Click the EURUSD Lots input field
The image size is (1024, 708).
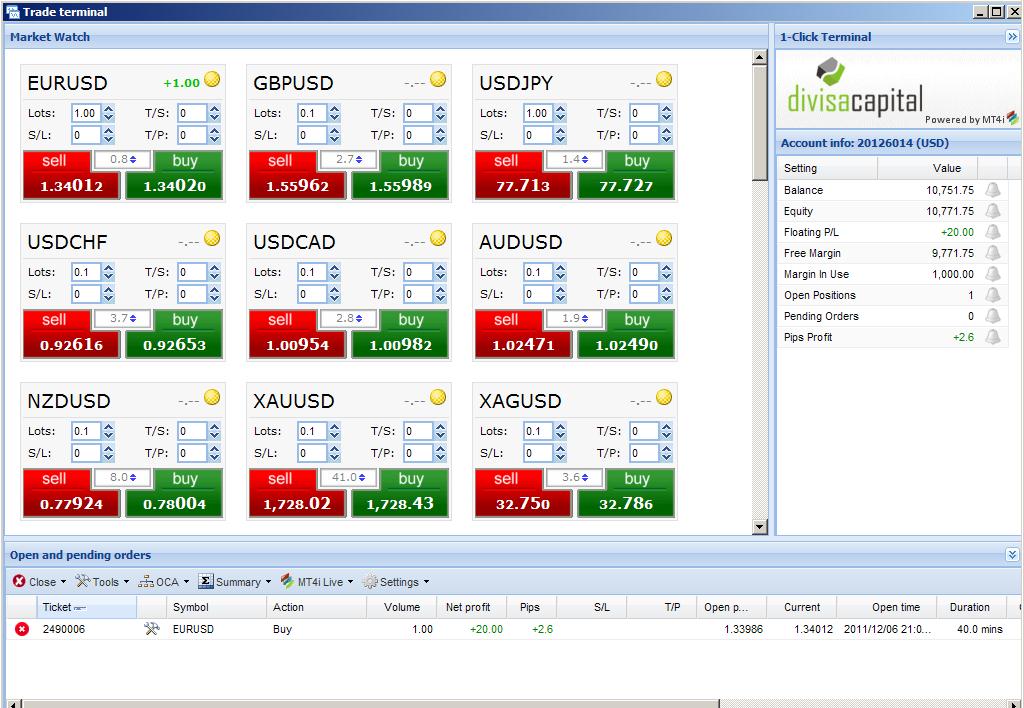click(86, 113)
